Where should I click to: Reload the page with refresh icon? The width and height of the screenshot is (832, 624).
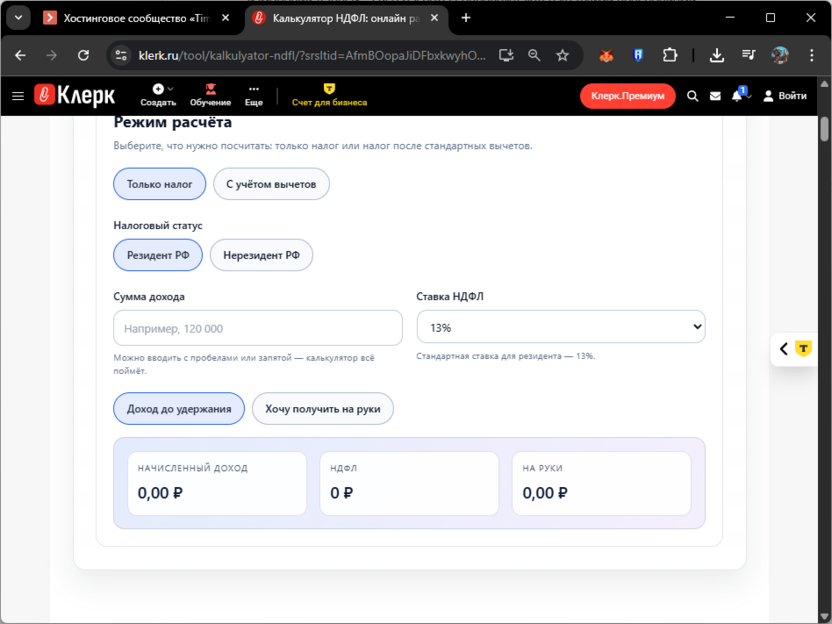pyautogui.click(x=83, y=55)
